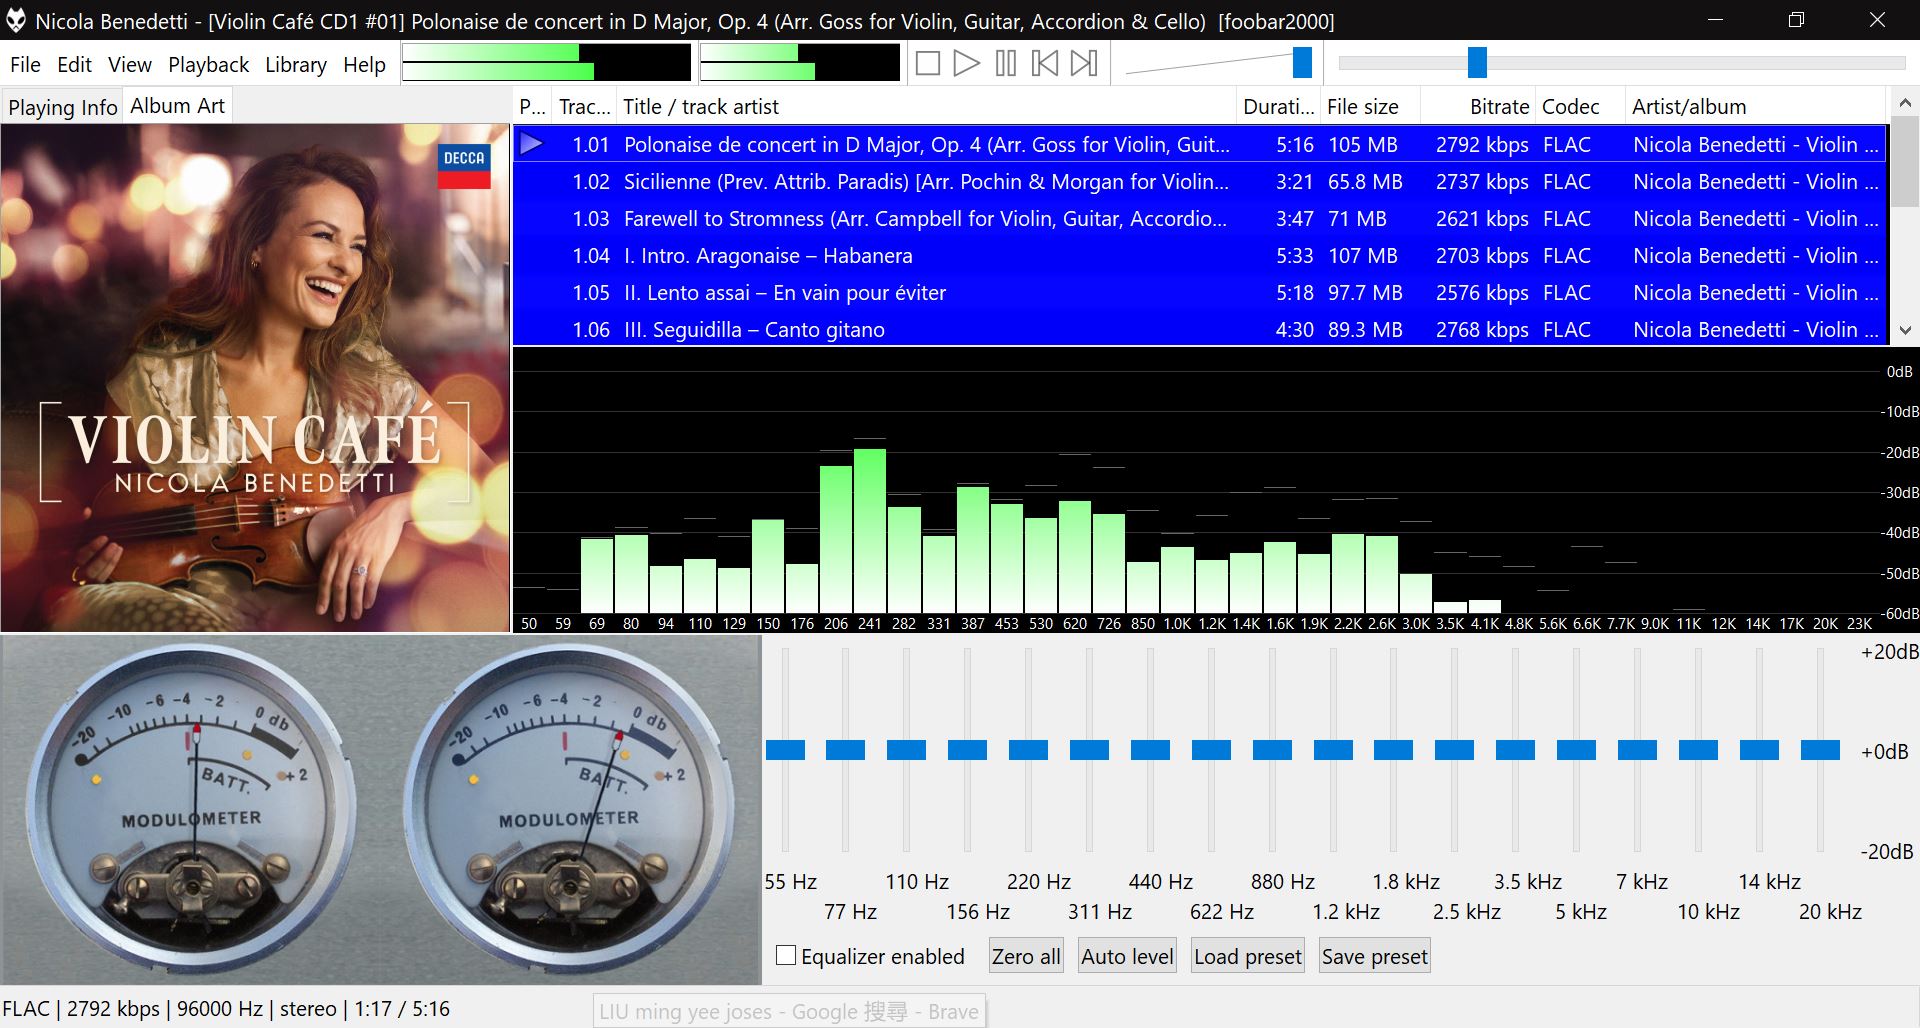
Task: Enable the Equalizer enabled checkbox
Action: (786, 955)
